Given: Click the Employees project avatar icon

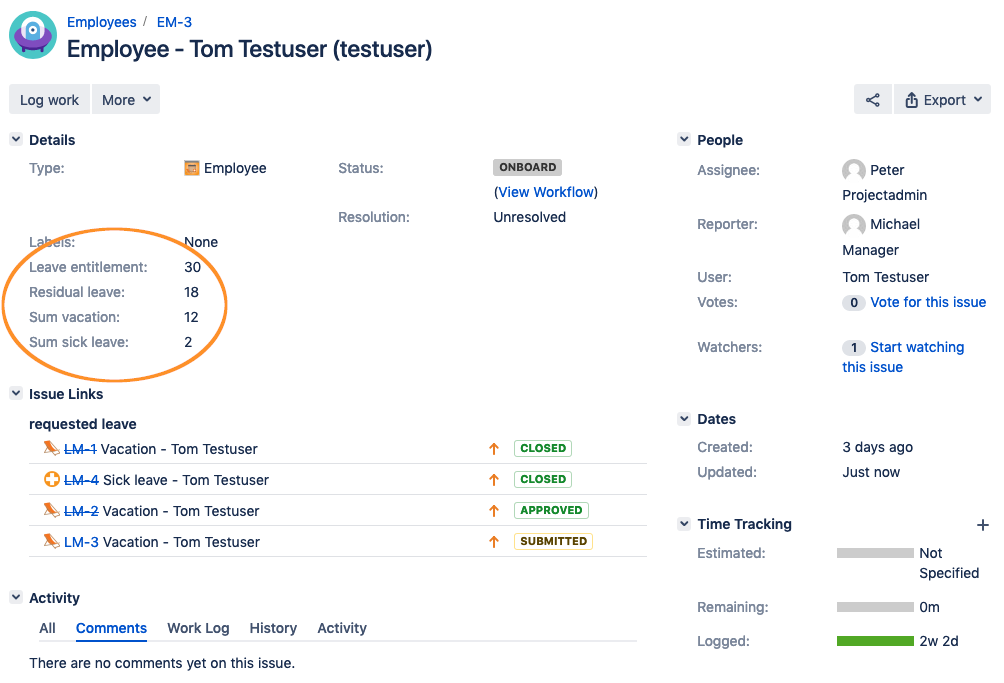Looking at the screenshot, I should tap(33, 35).
